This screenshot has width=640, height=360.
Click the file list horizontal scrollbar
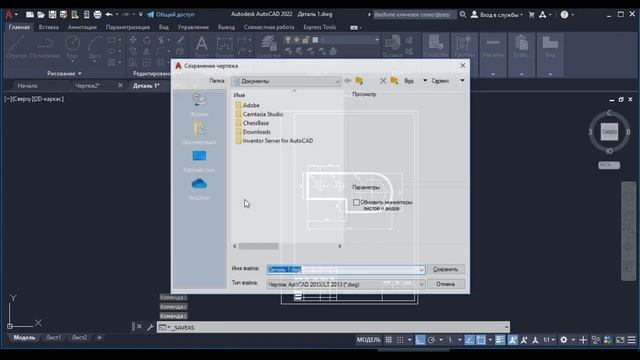pyautogui.click(x=287, y=246)
